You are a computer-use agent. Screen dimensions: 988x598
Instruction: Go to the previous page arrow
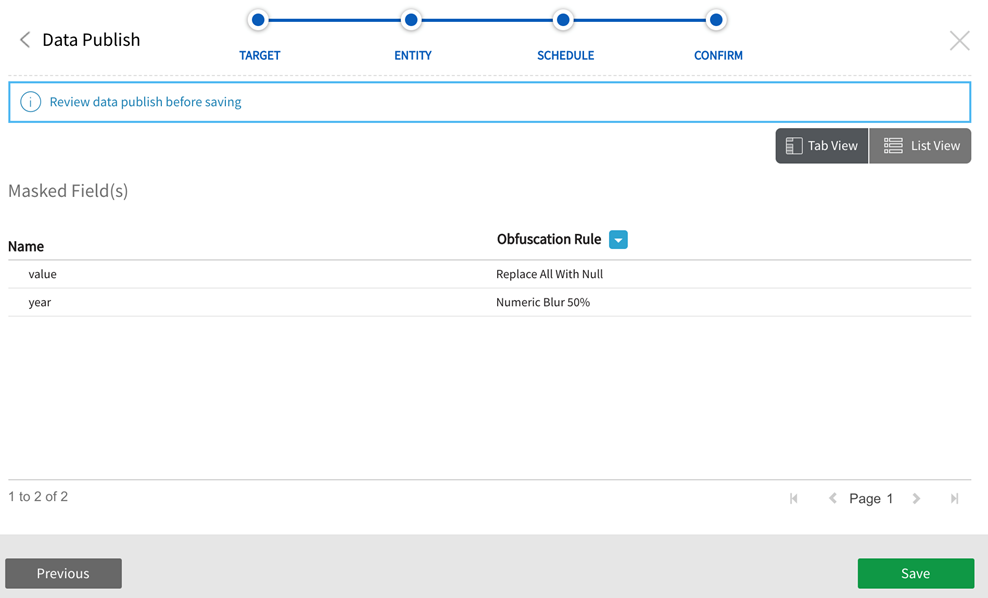(832, 498)
